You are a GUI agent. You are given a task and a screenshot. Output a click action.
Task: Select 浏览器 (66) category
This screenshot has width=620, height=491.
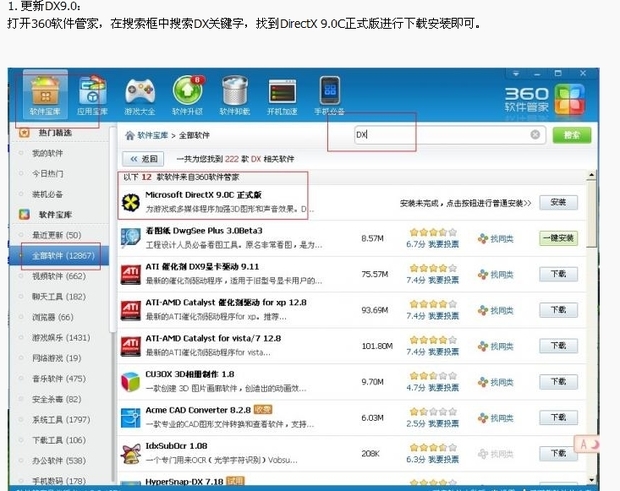coord(53,317)
